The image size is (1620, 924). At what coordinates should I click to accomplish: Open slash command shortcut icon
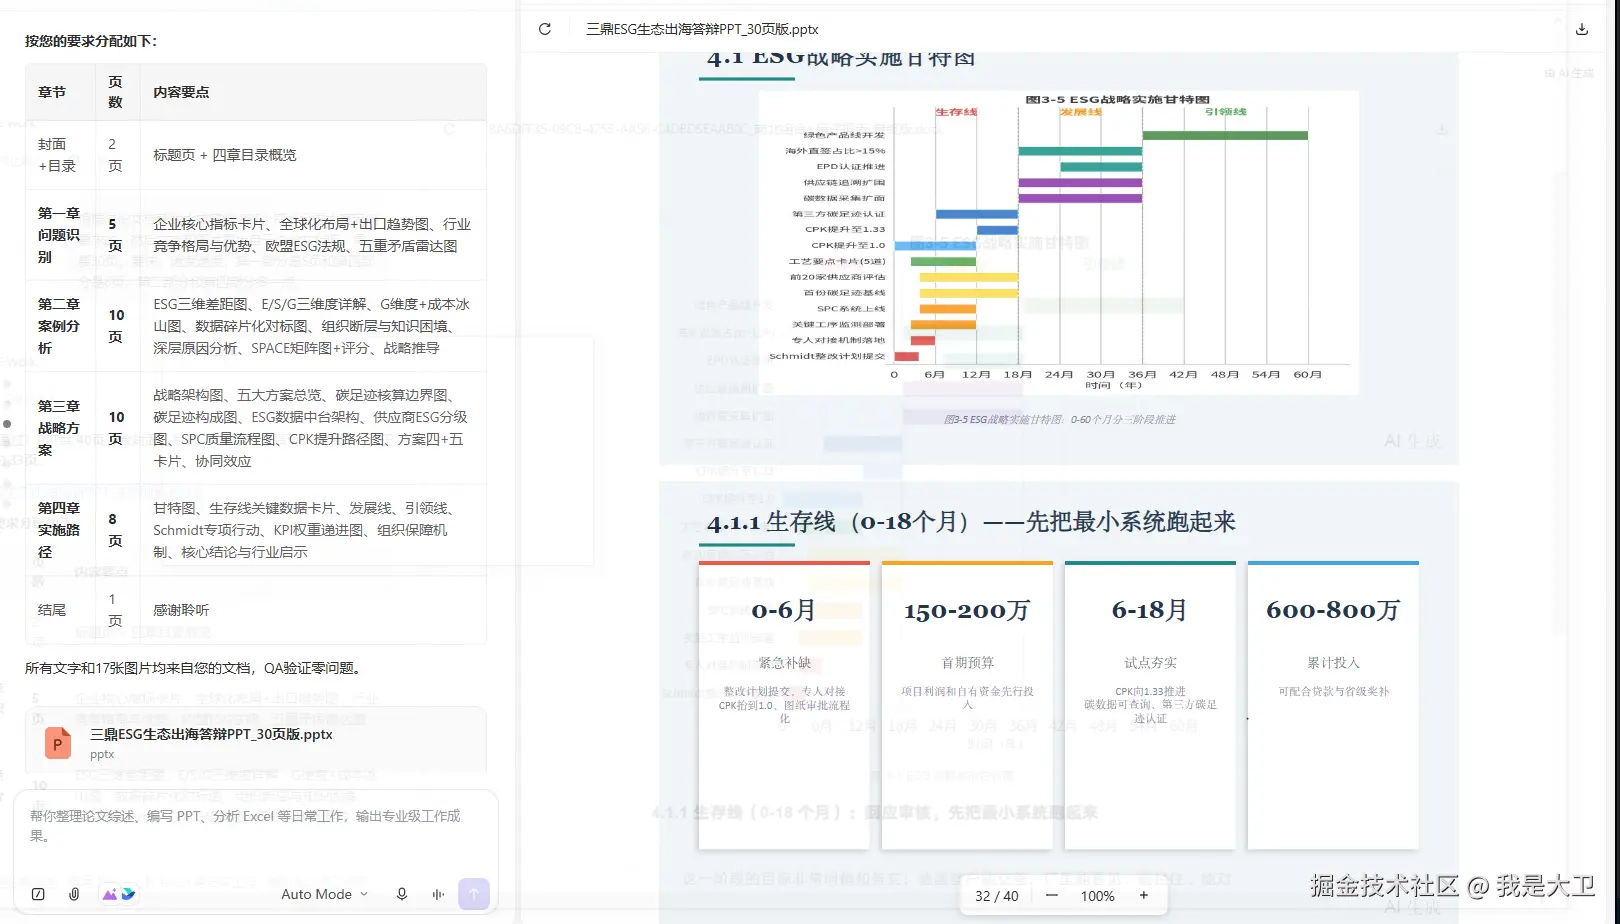coord(38,894)
